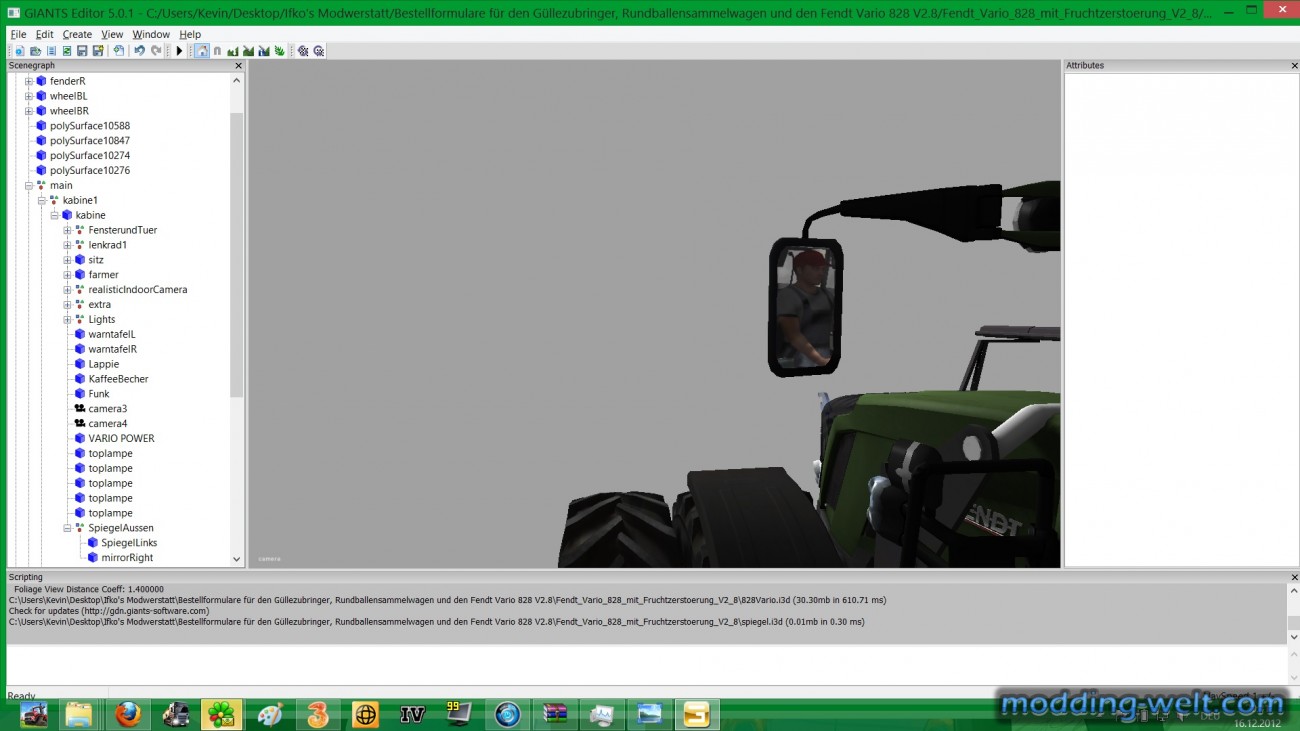Select the farmer node
This screenshot has width=1300, height=731.
(x=103, y=275)
